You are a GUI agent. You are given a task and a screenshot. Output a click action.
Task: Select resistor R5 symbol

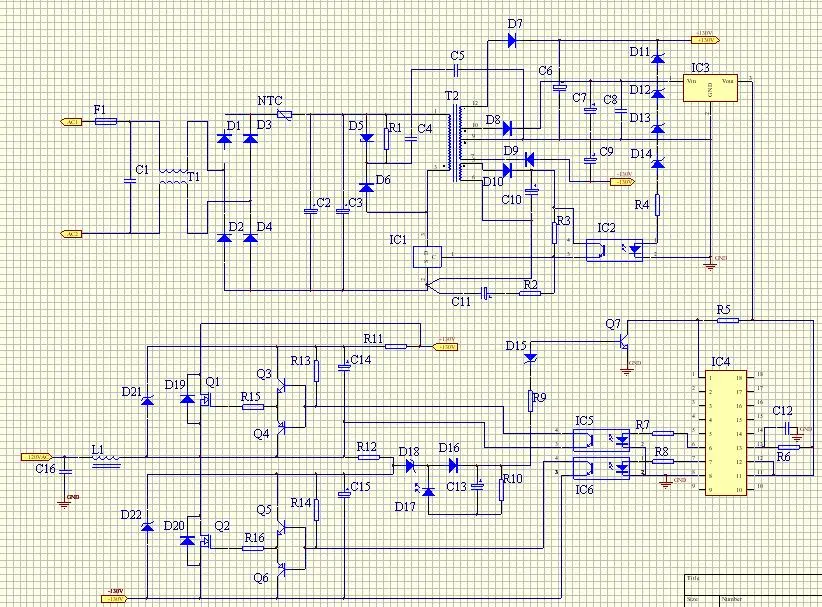coord(728,320)
